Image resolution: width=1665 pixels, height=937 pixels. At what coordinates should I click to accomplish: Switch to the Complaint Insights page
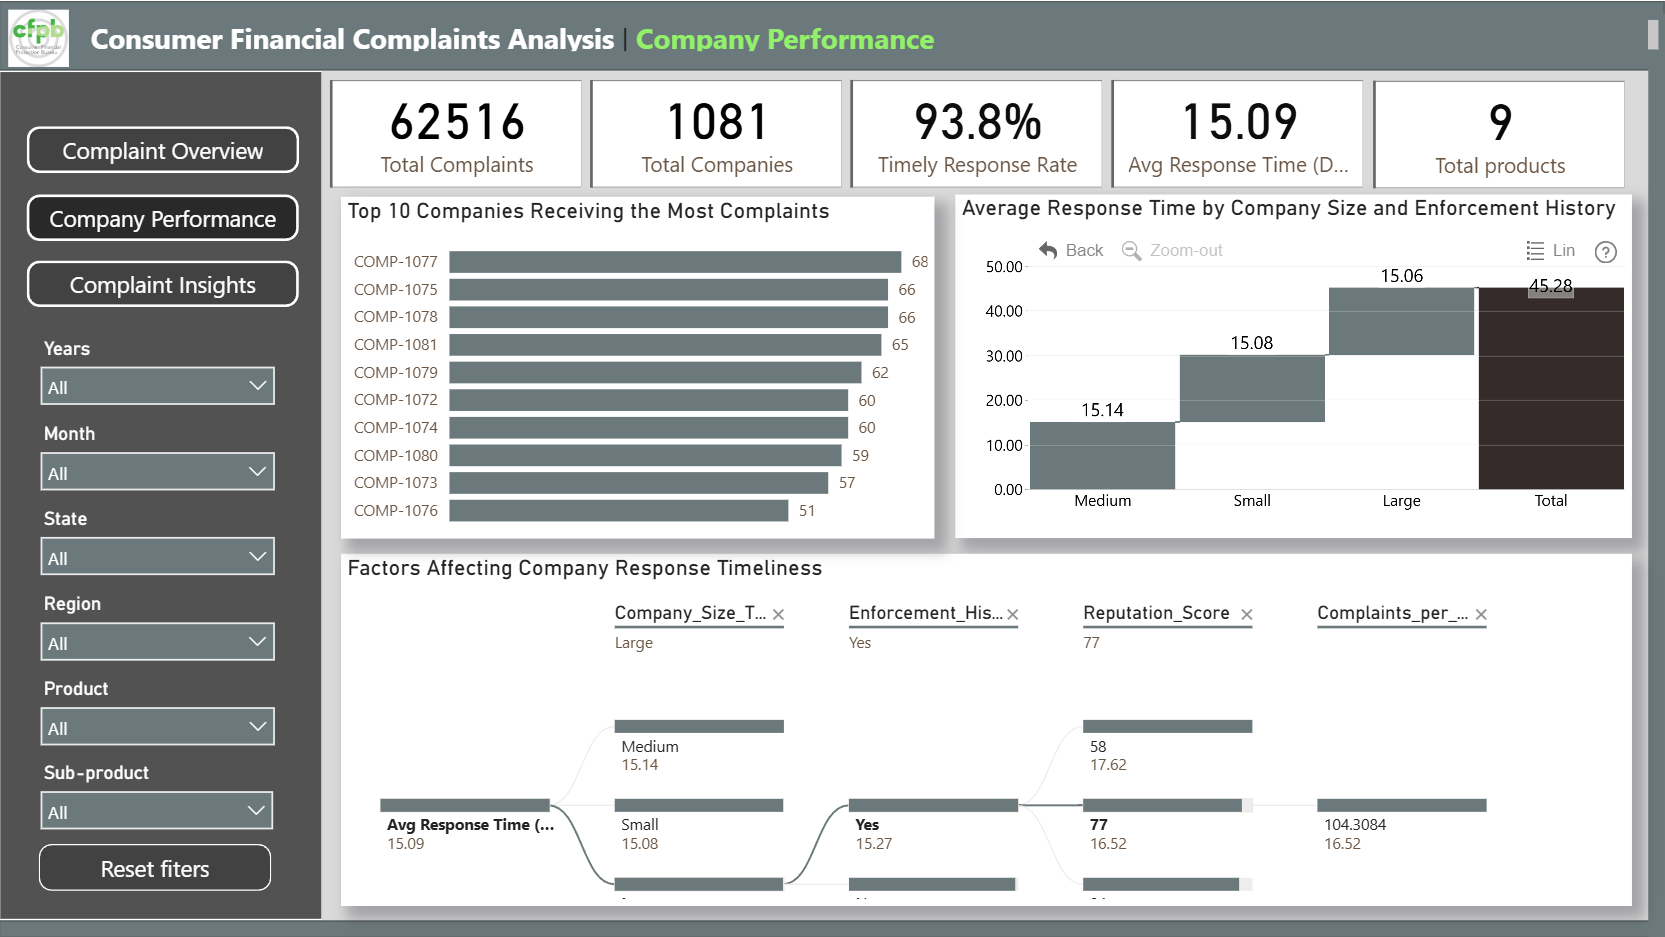tap(163, 285)
